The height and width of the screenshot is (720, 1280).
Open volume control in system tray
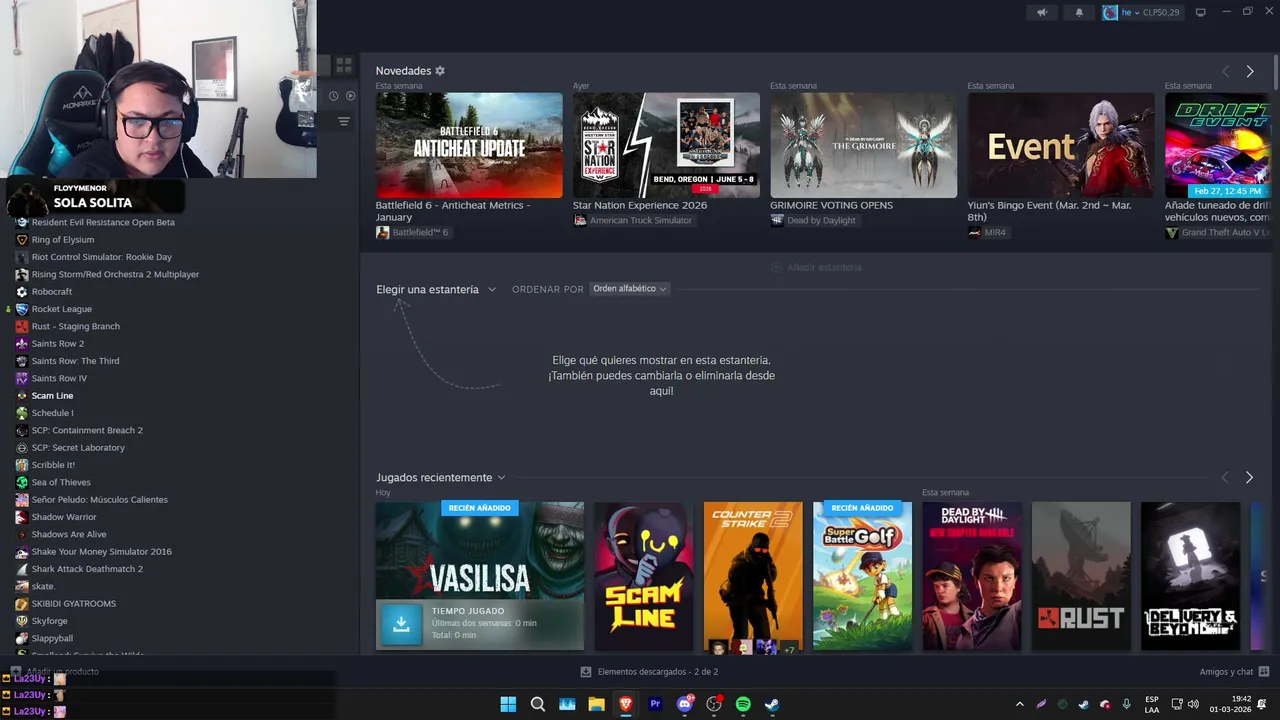(x=1193, y=704)
